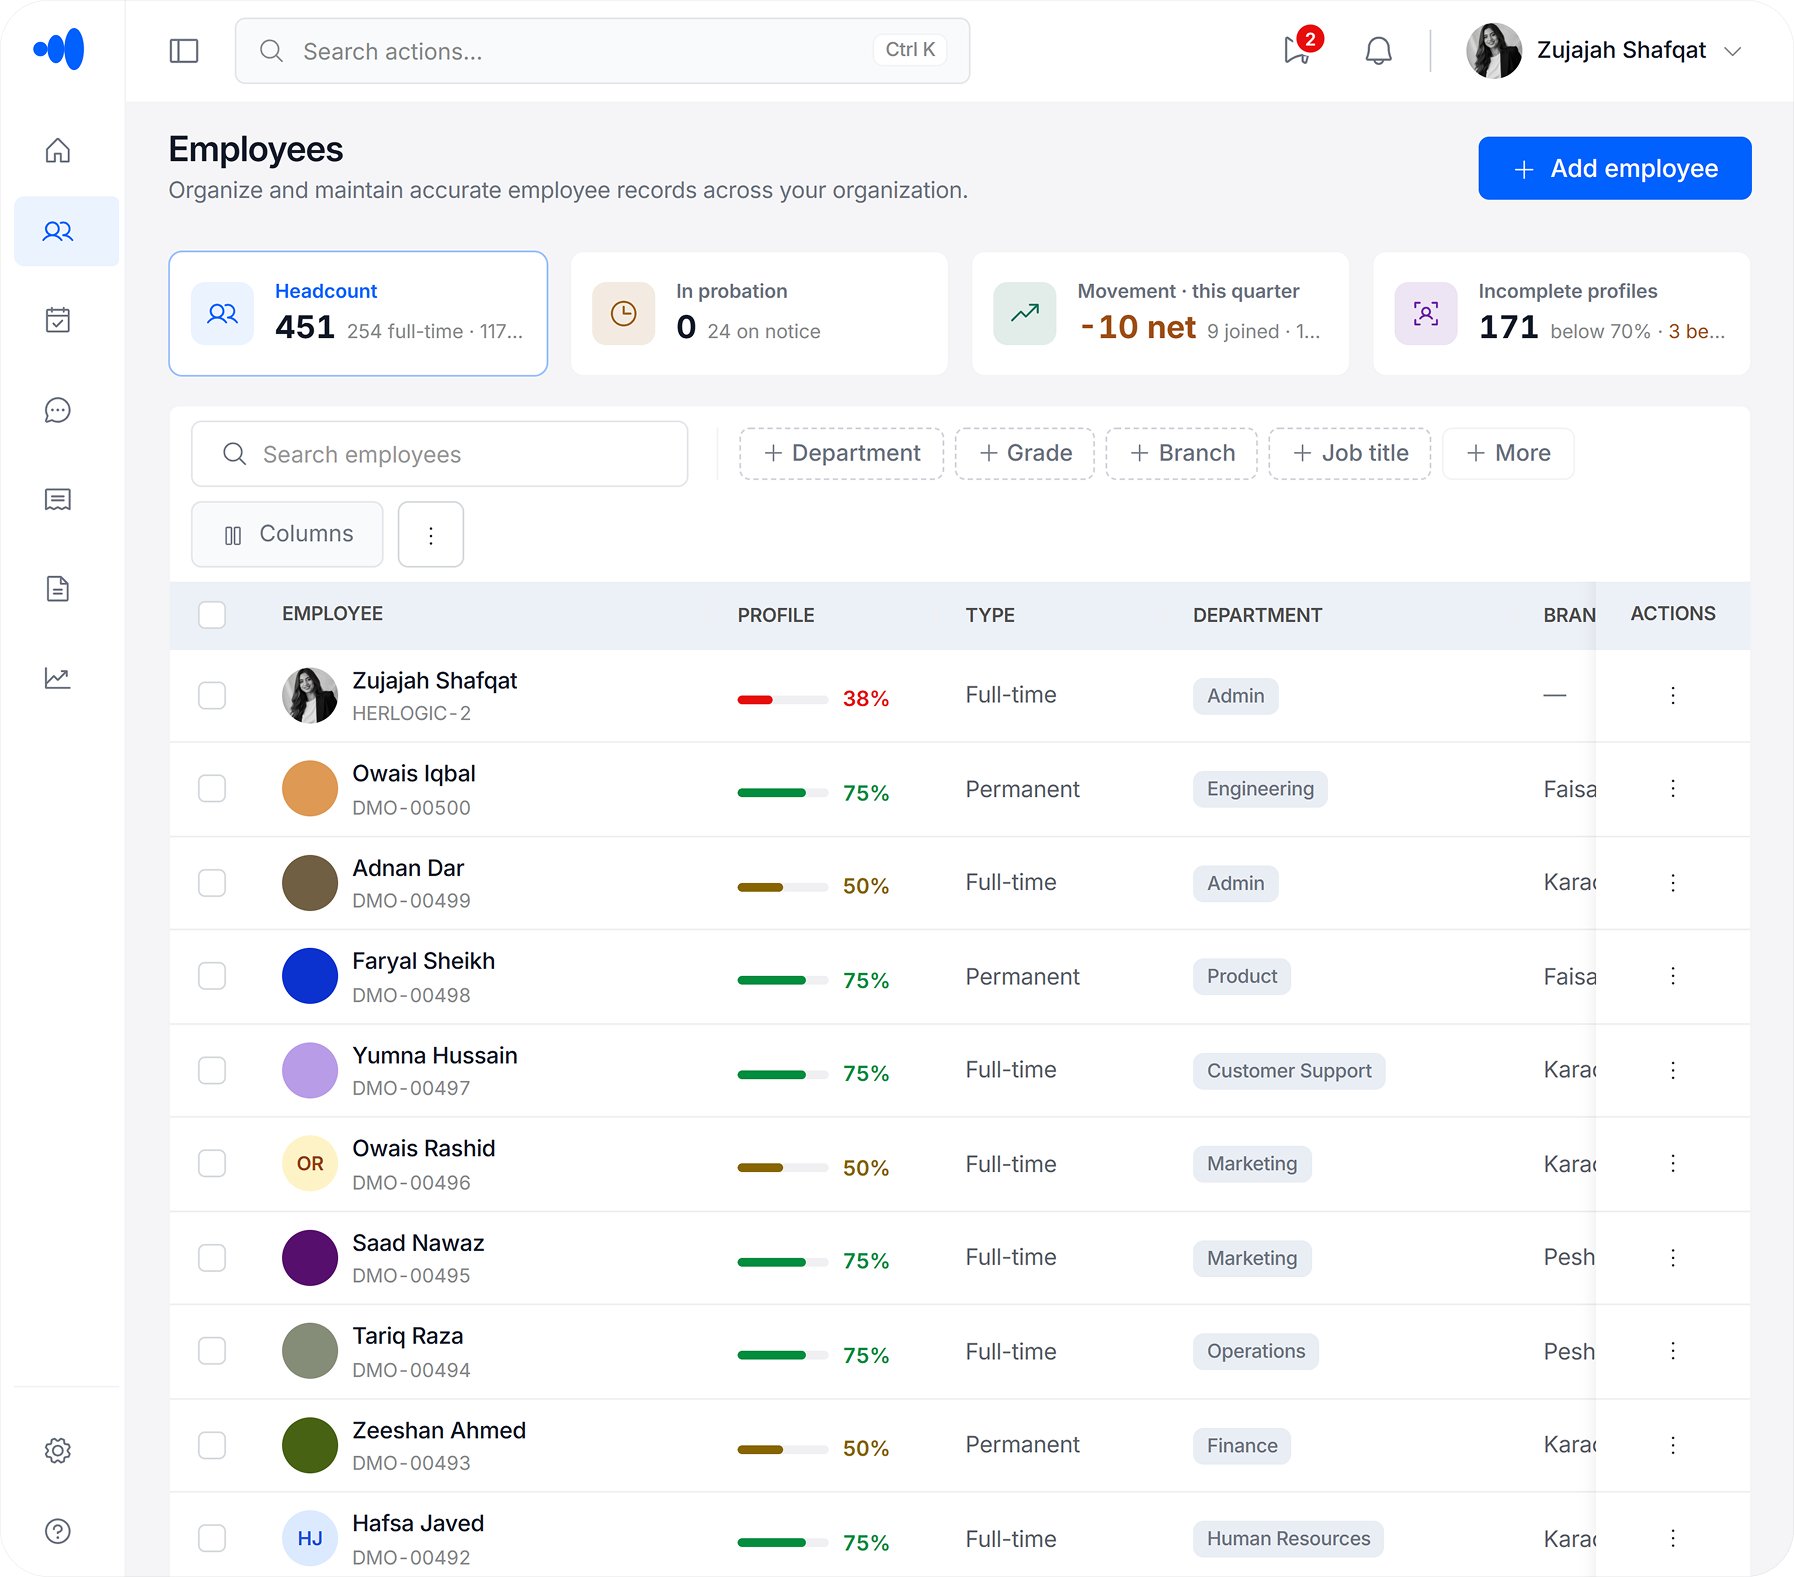1794x1577 pixels.
Task: Sort by the DEPARTMENT column header
Action: point(1257,615)
